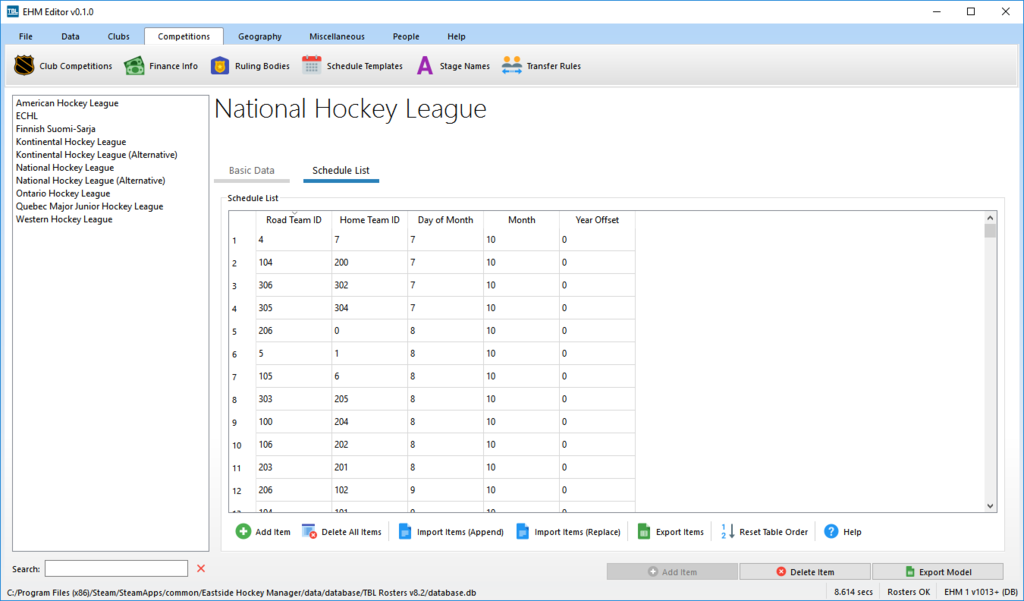This screenshot has width=1024, height=601.
Task: Click the Delete All Items label under the schedule table
Action: point(351,532)
